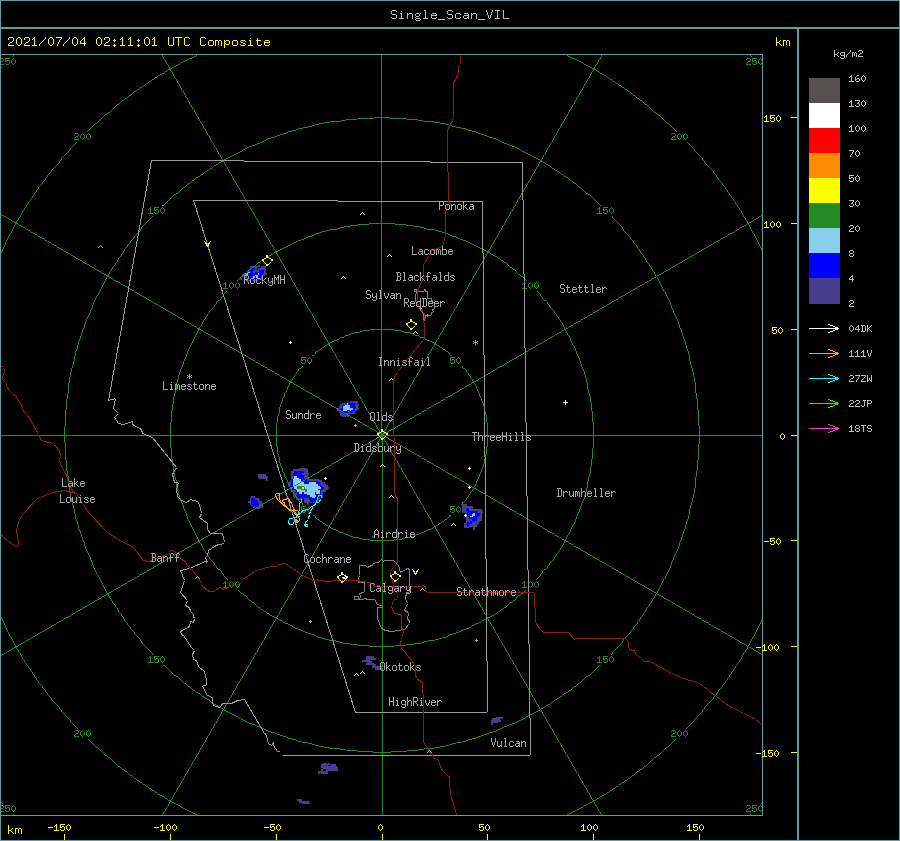This screenshot has width=900, height=841.
Task: Click the -150 tick on the bottom axis
Action: tap(59, 827)
